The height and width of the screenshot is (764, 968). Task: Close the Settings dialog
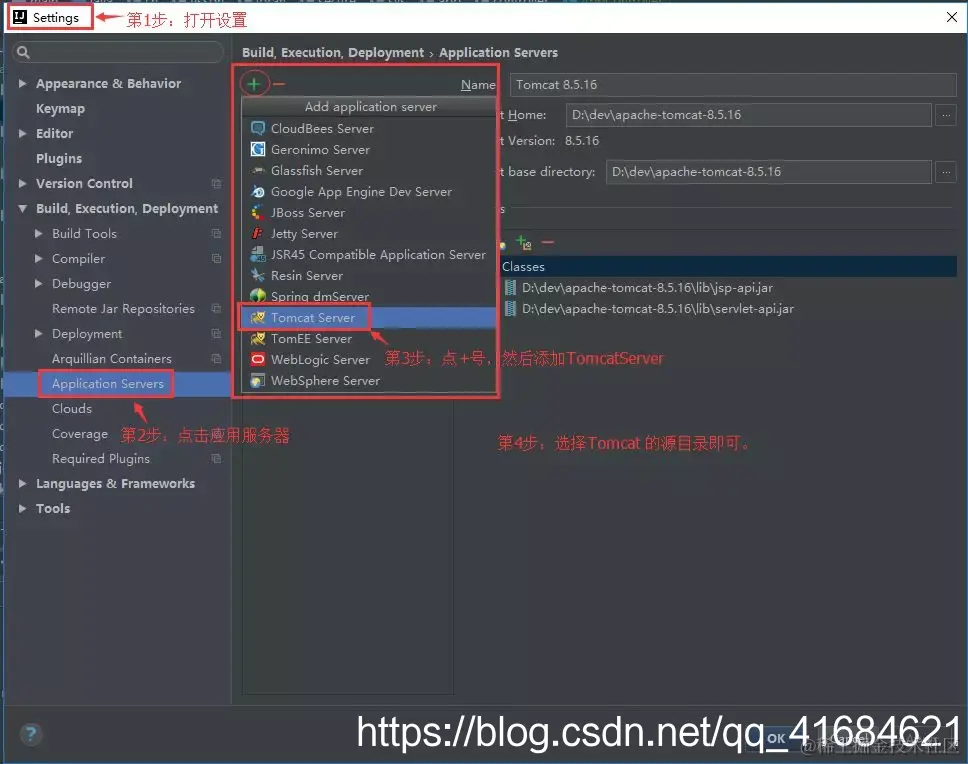coord(951,17)
